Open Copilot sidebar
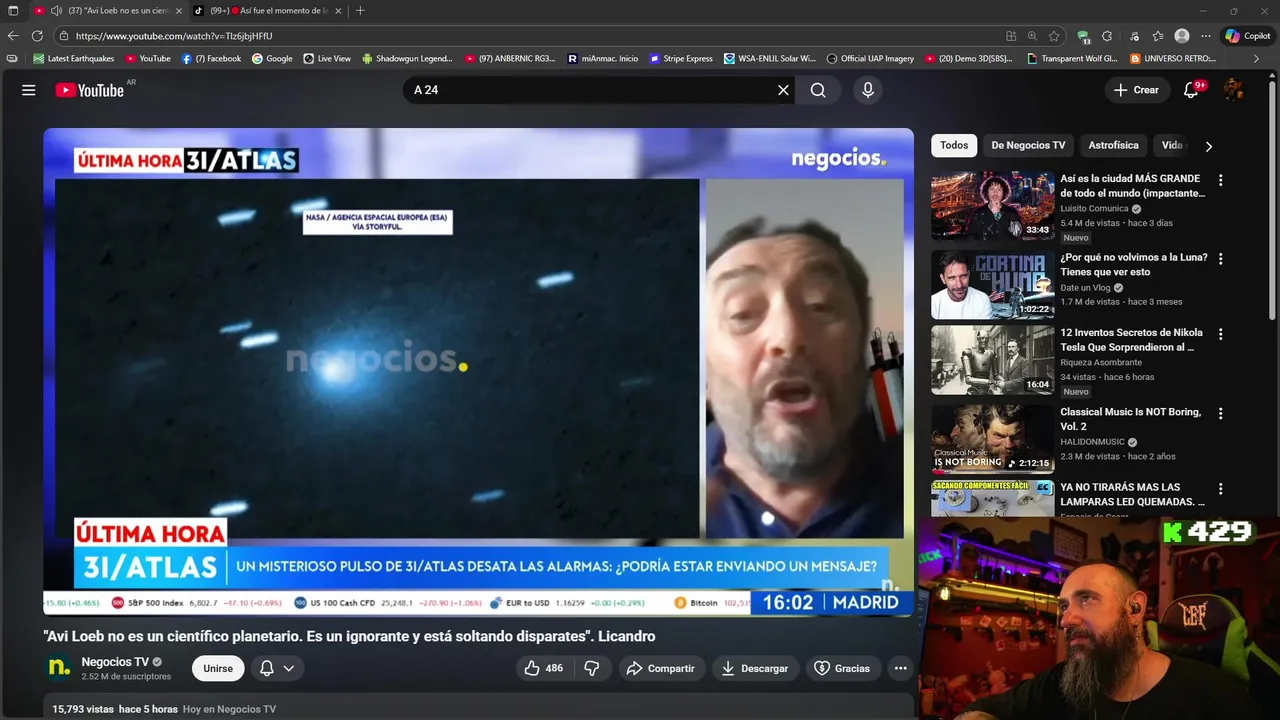1280x720 pixels. tap(1247, 36)
